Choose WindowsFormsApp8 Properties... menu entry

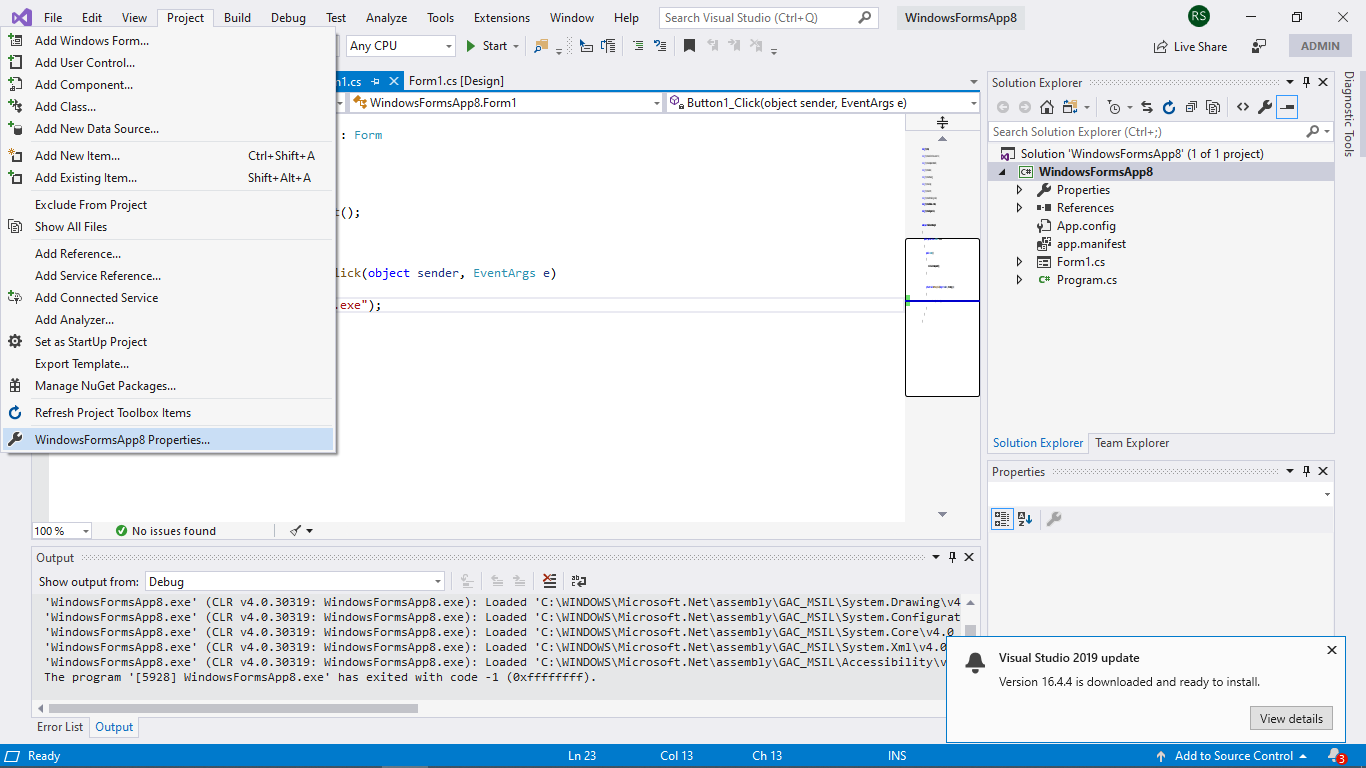click(x=168, y=439)
